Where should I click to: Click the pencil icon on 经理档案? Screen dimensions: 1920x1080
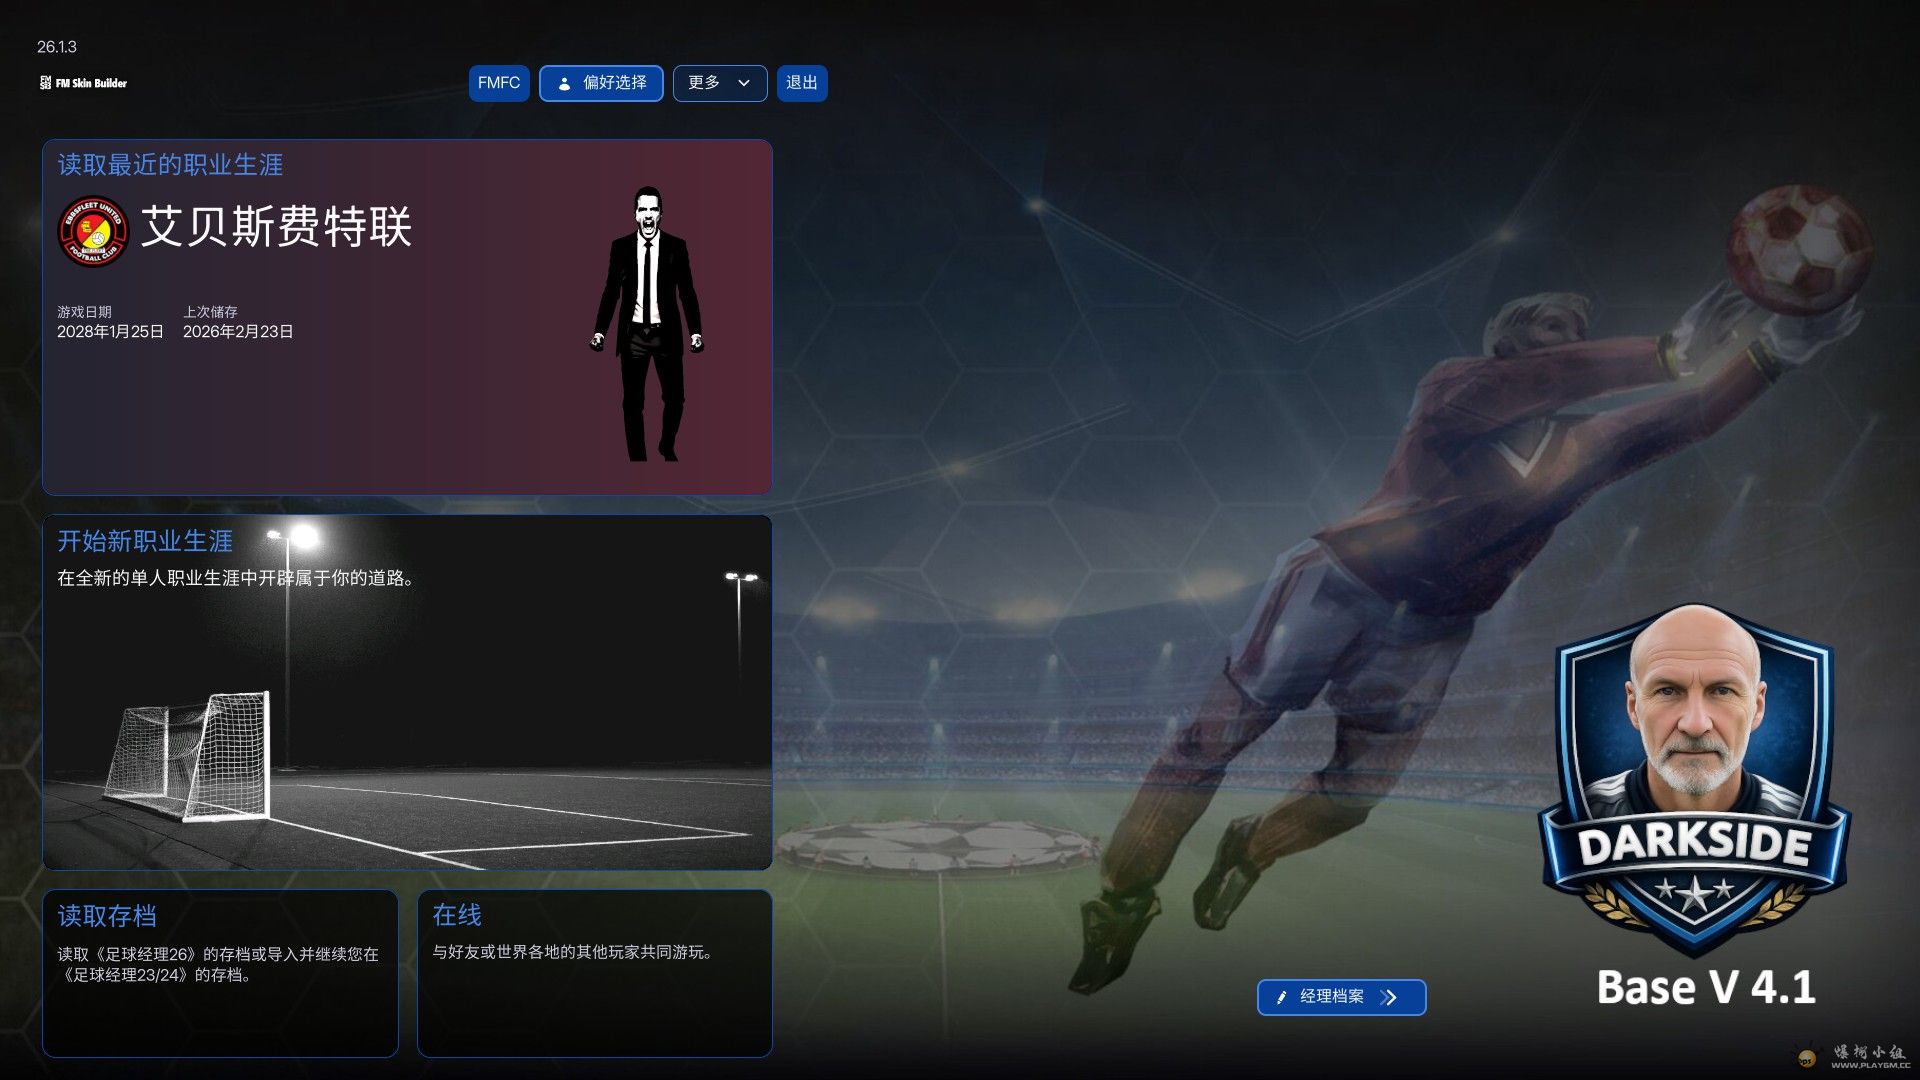(x=1281, y=997)
